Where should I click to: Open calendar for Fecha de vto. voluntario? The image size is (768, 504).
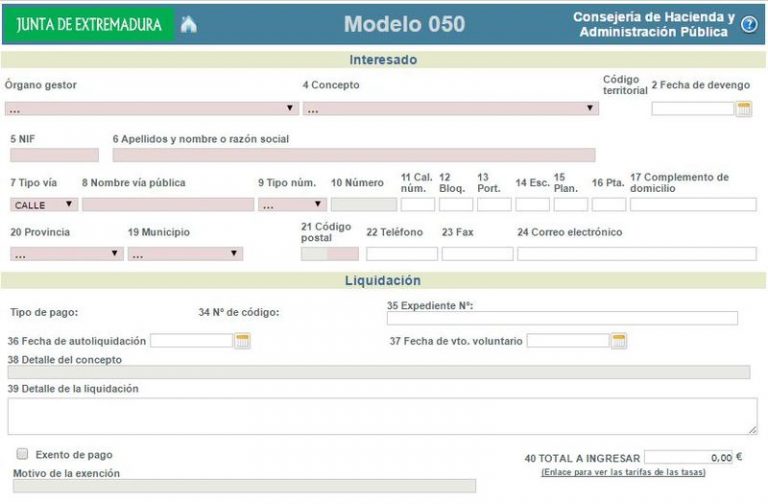pos(619,341)
